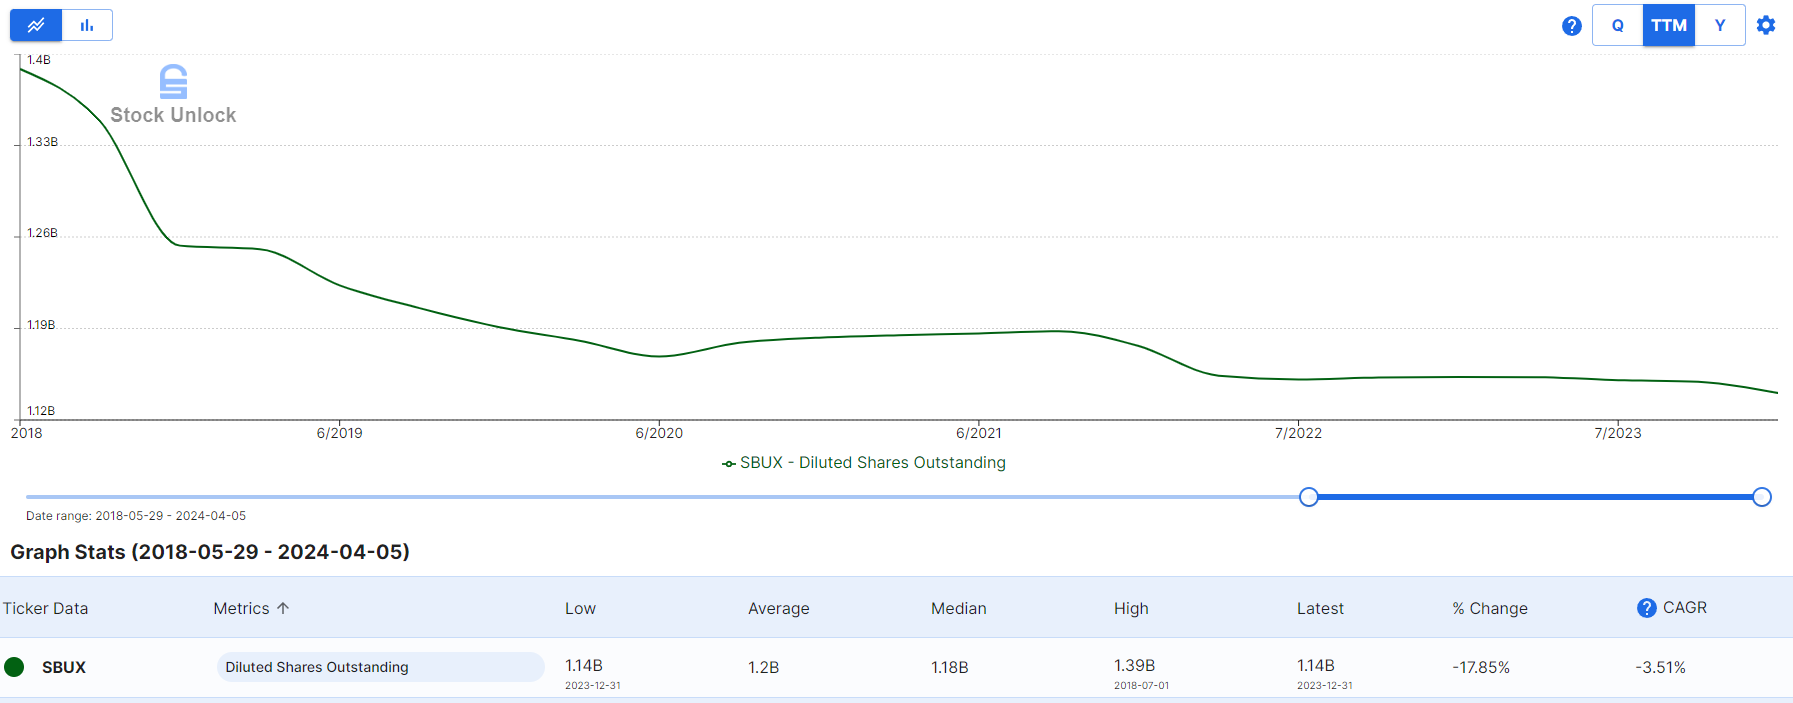Open CAGR help icon
This screenshot has width=1793, height=703.
(x=1646, y=608)
